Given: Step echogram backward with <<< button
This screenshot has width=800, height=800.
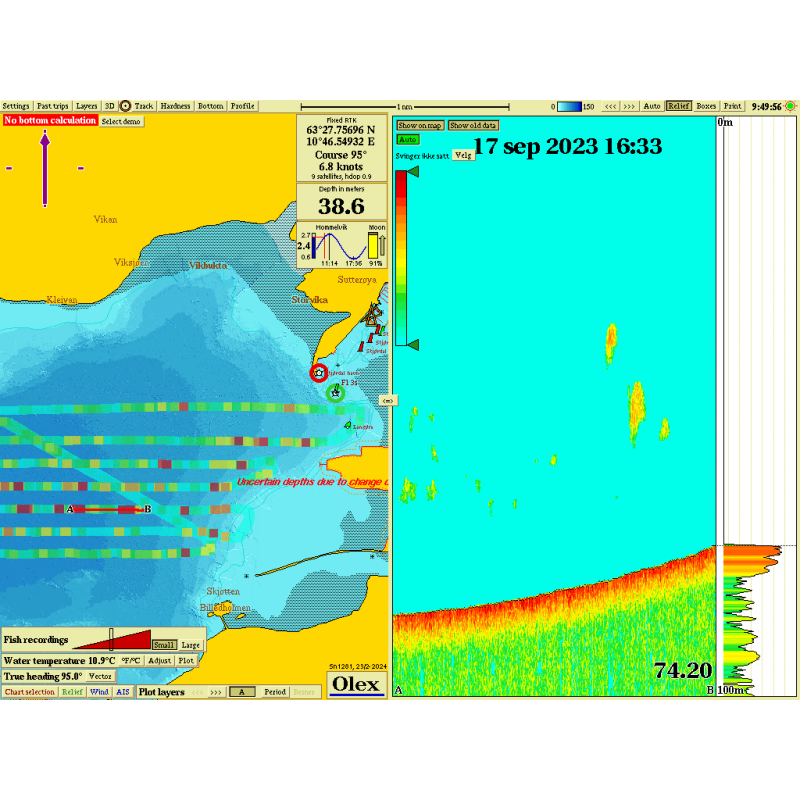Looking at the screenshot, I should [609, 105].
